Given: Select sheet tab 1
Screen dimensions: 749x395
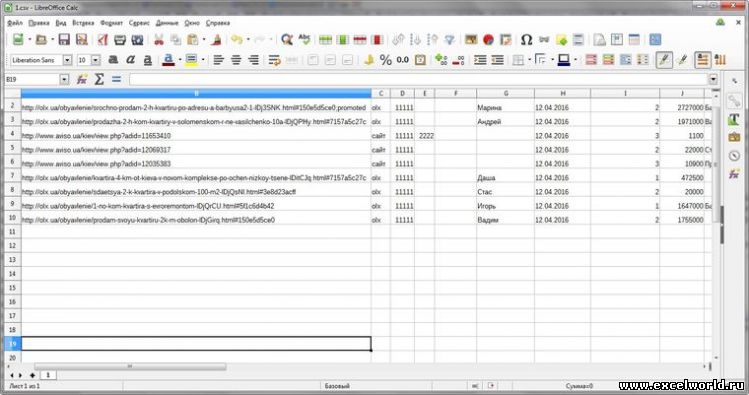Looking at the screenshot, I should click(48, 375).
